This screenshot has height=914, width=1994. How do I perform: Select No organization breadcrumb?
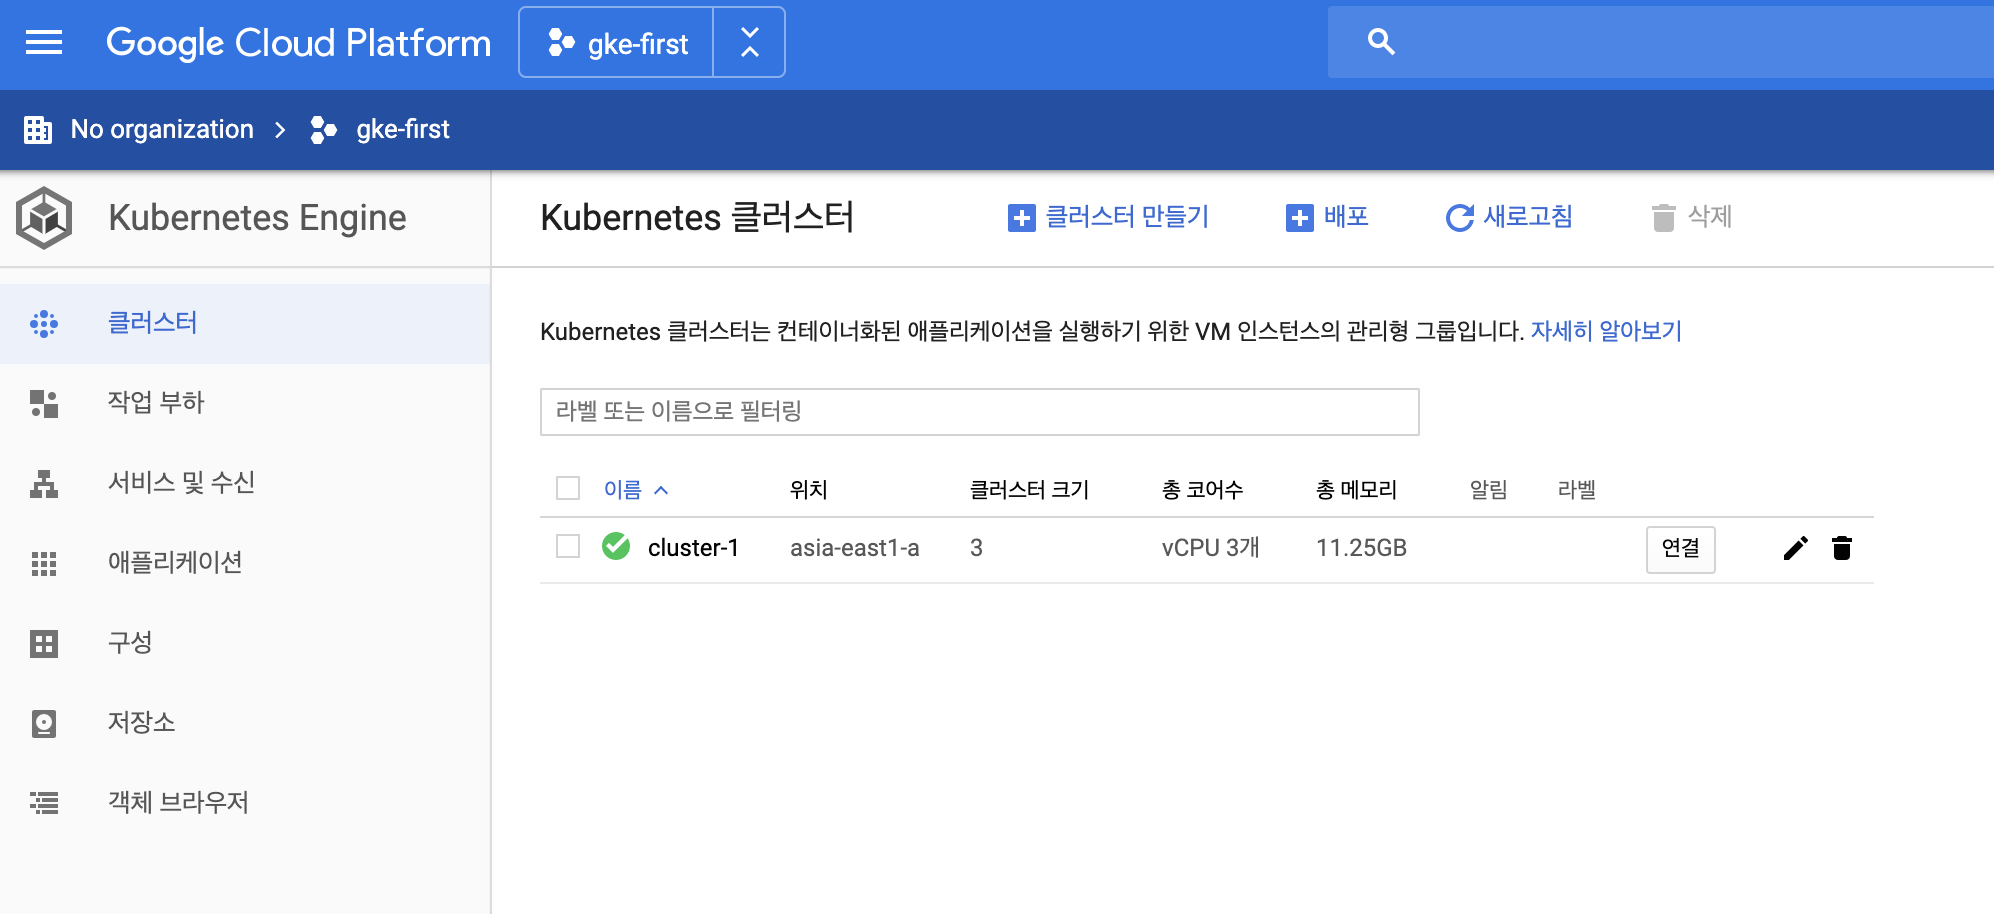162,129
